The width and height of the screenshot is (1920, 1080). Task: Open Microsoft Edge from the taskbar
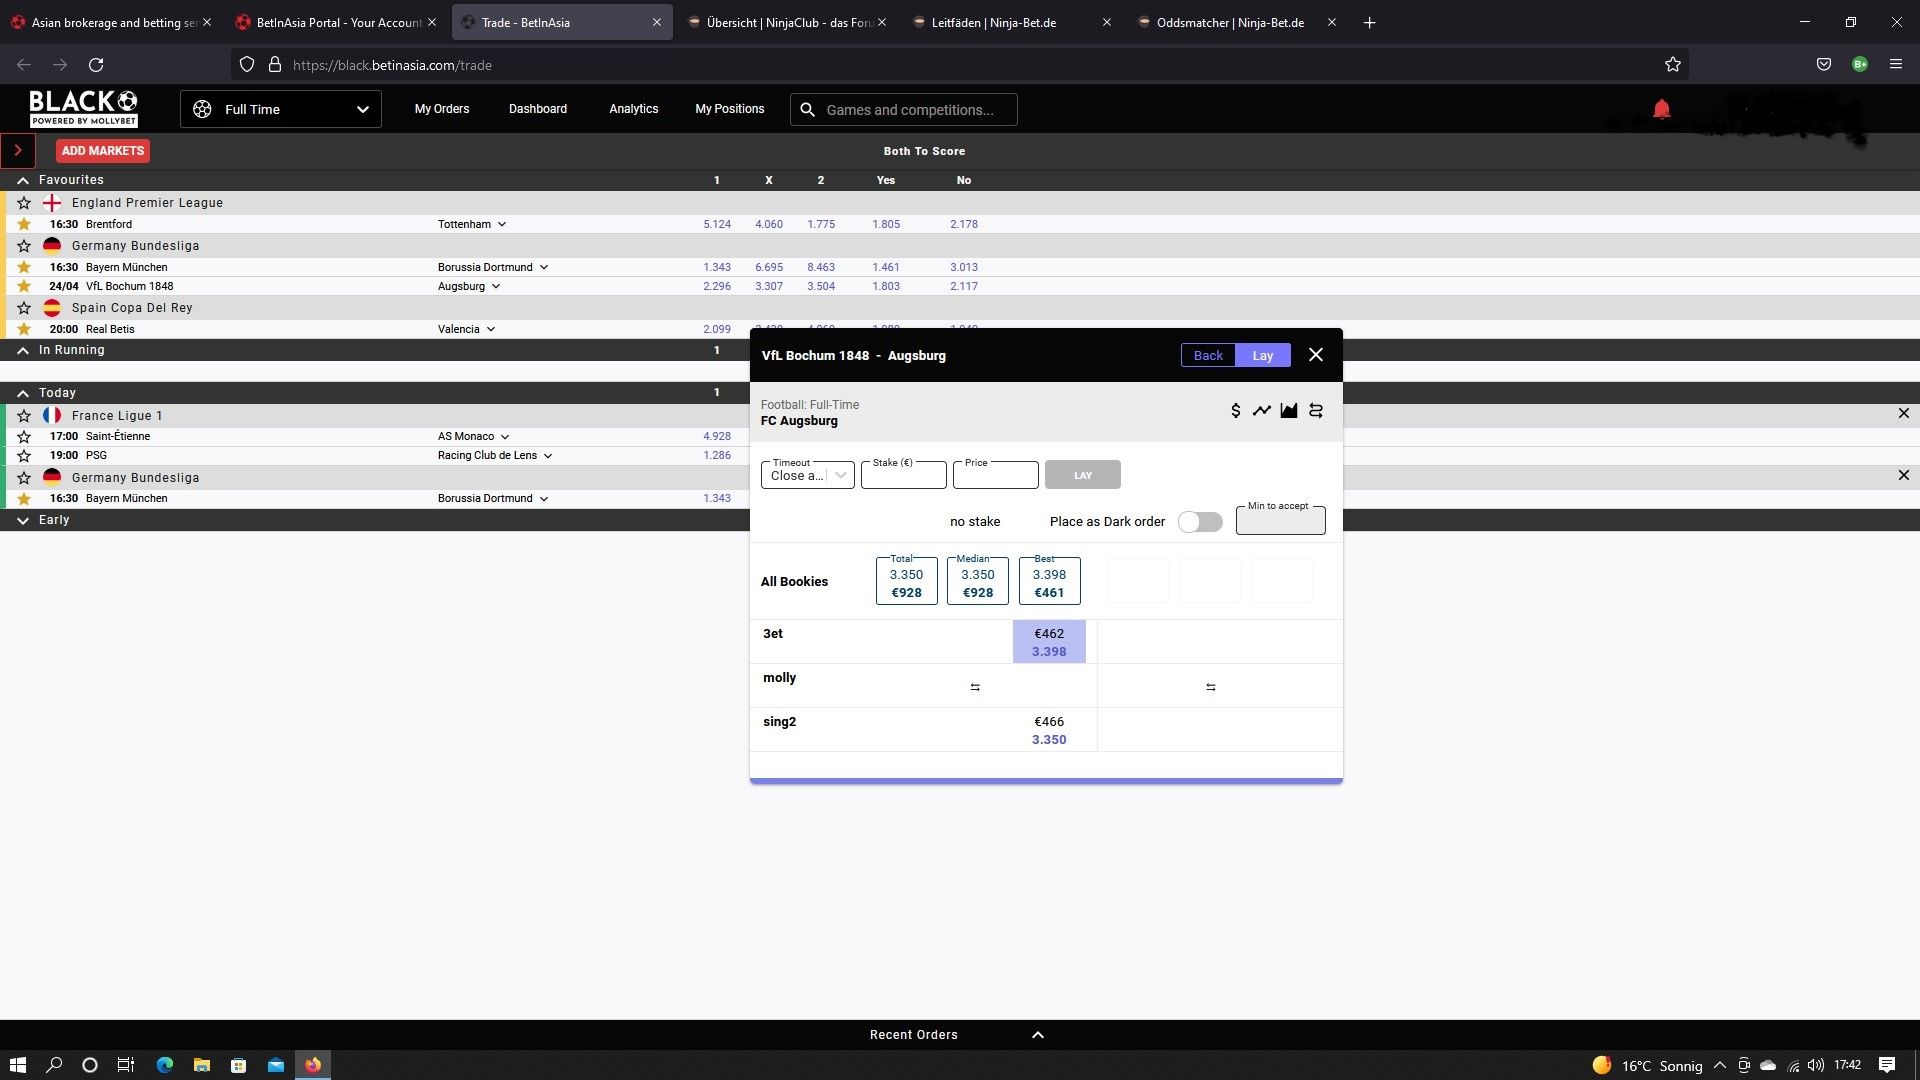coord(165,1065)
